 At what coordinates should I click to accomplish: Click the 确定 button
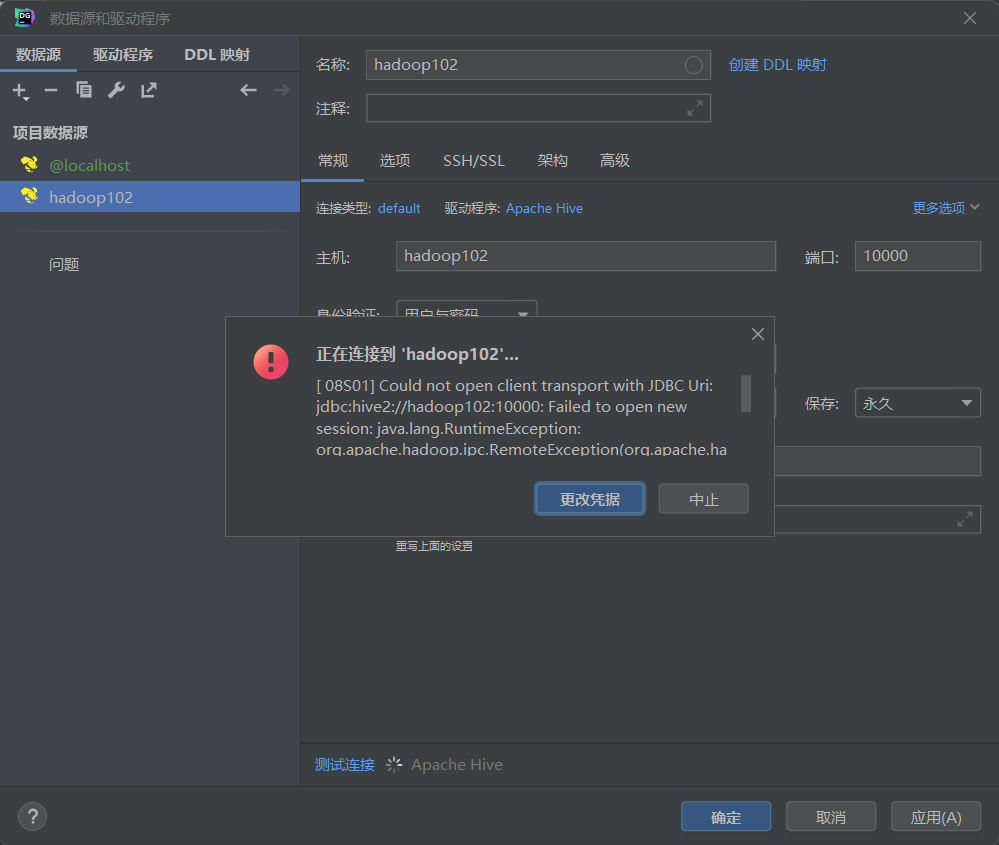pyautogui.click(x=726, y=817)
